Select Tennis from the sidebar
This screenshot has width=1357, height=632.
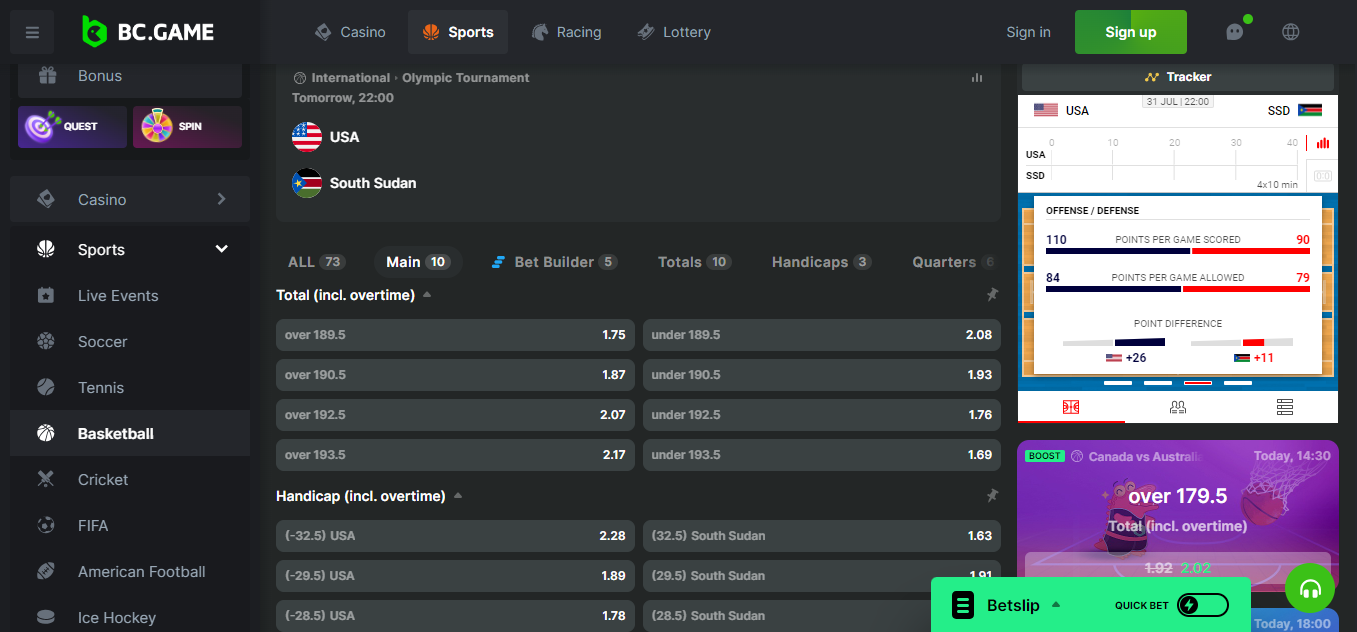pos(101,387)
